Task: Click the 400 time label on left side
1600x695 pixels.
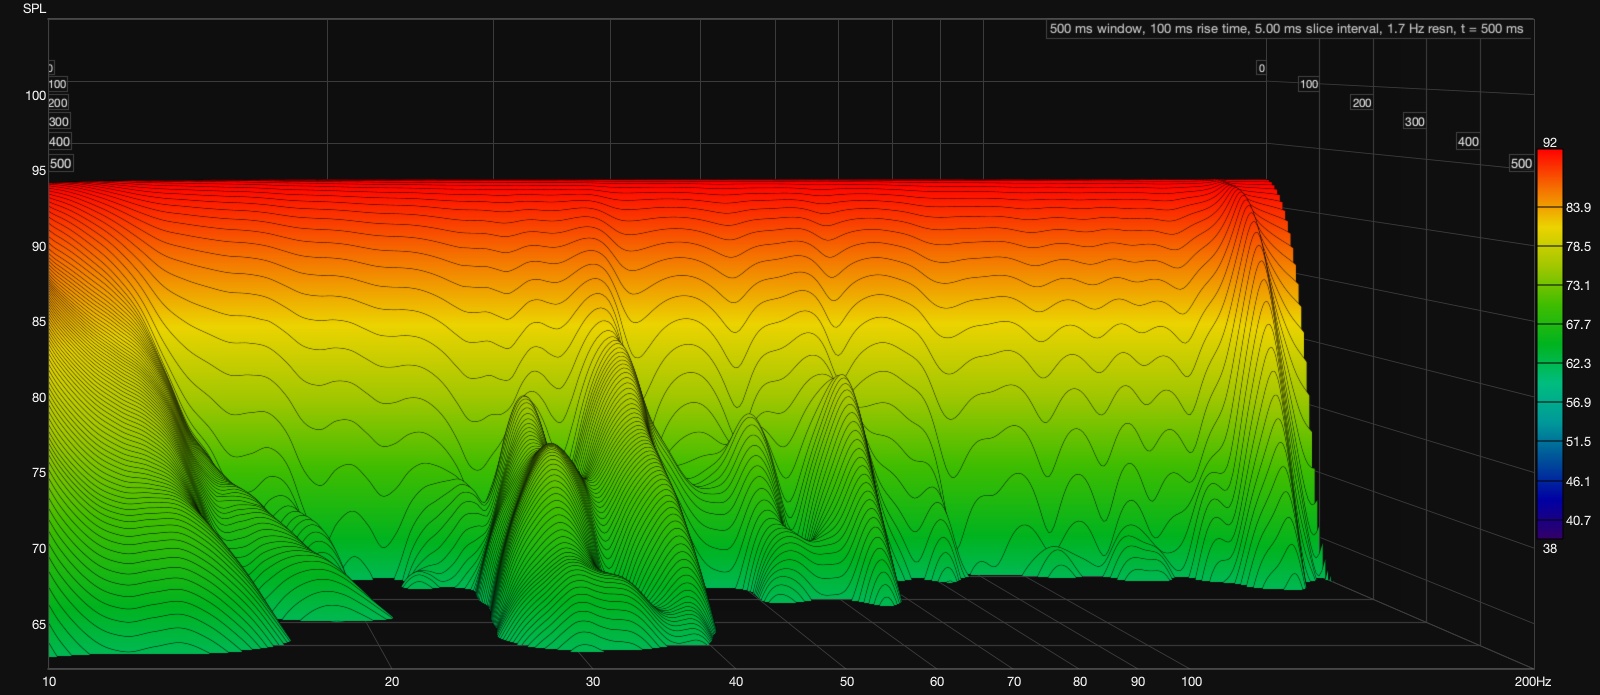Action: [x=59, y=142]
